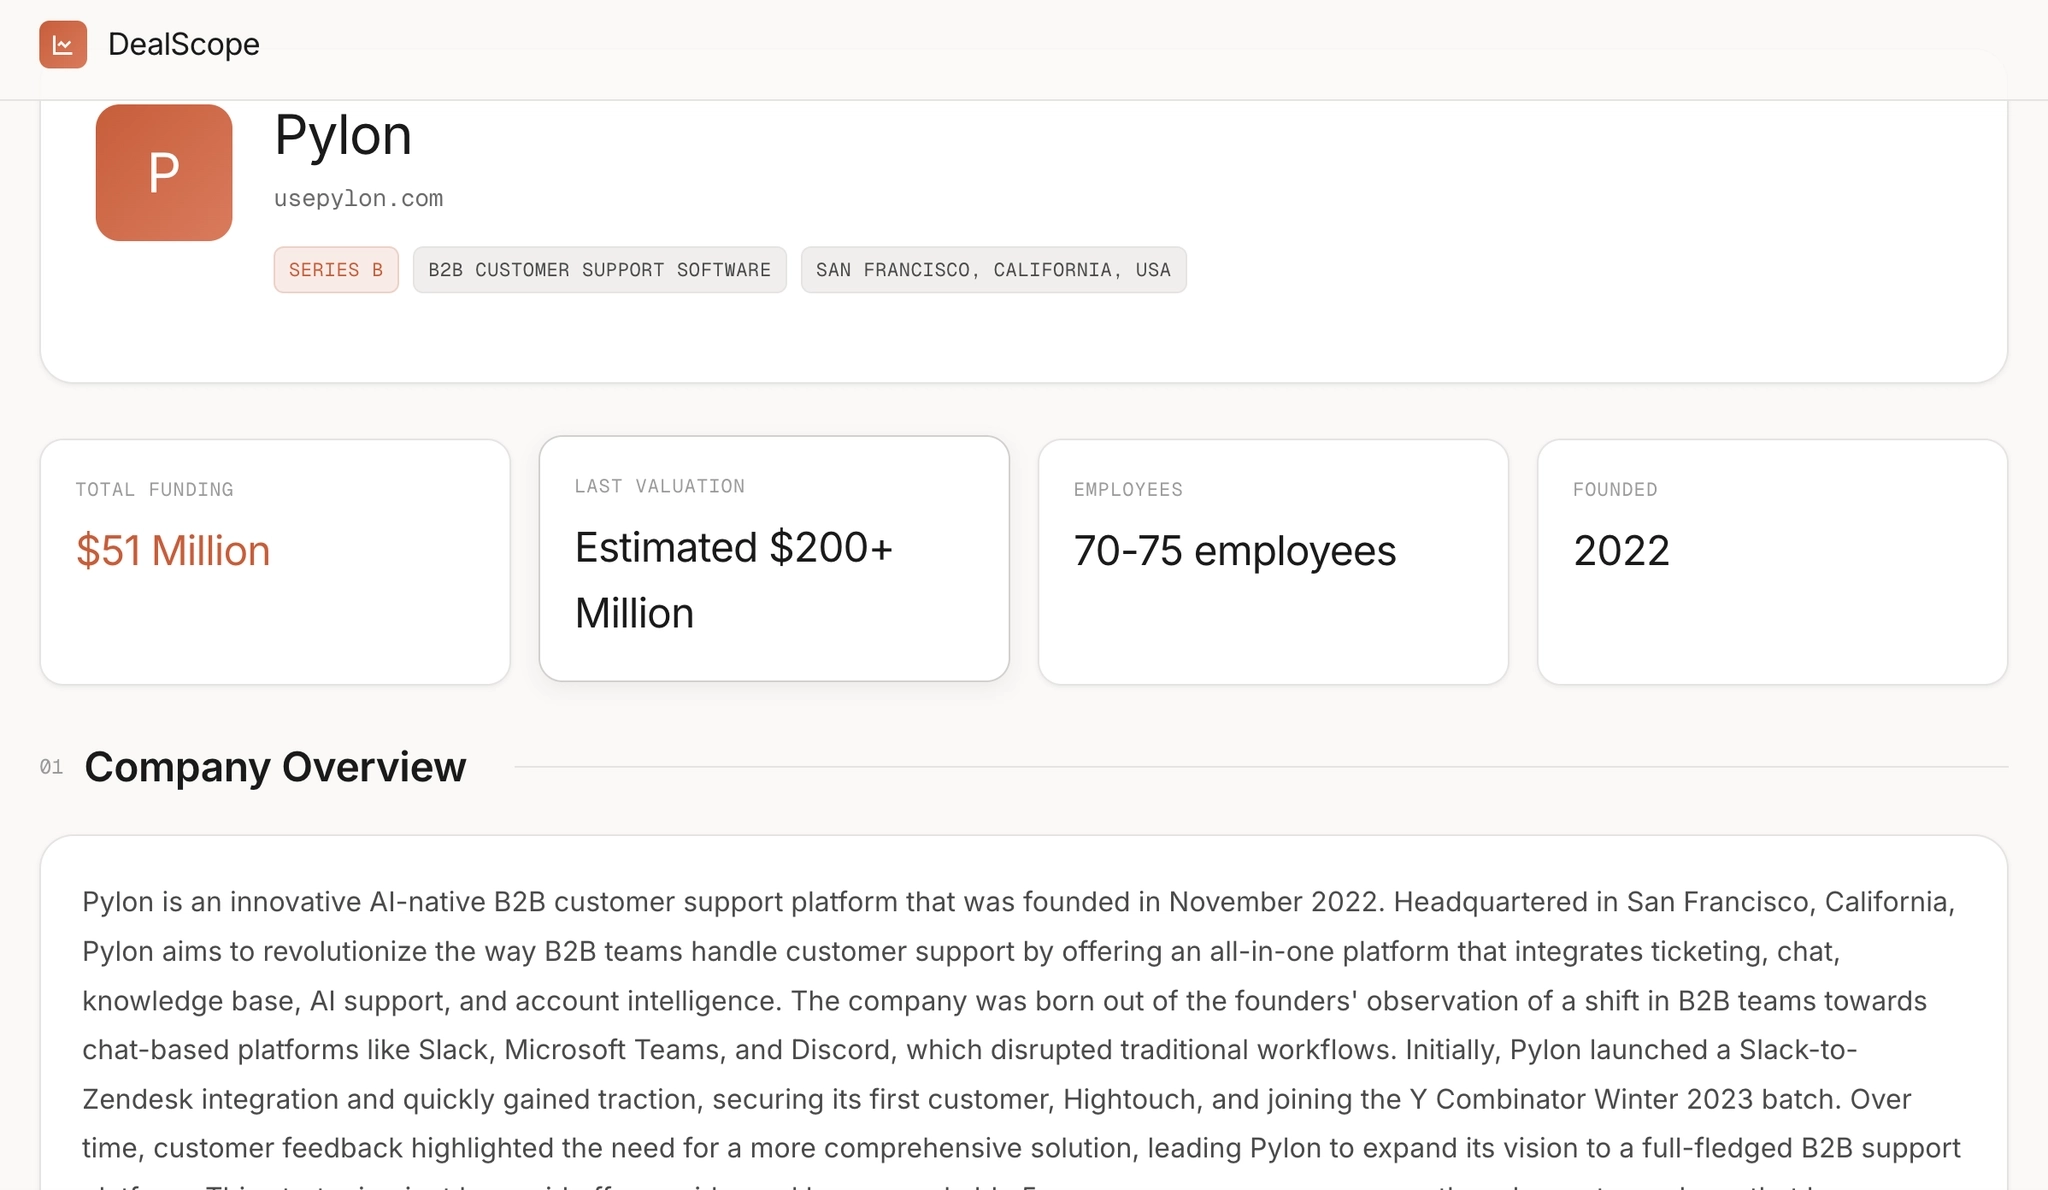Viewport: 2048px width, 1190px height.
Task: Click the Company Overview section heading
Action: click(x=275, y=767)
